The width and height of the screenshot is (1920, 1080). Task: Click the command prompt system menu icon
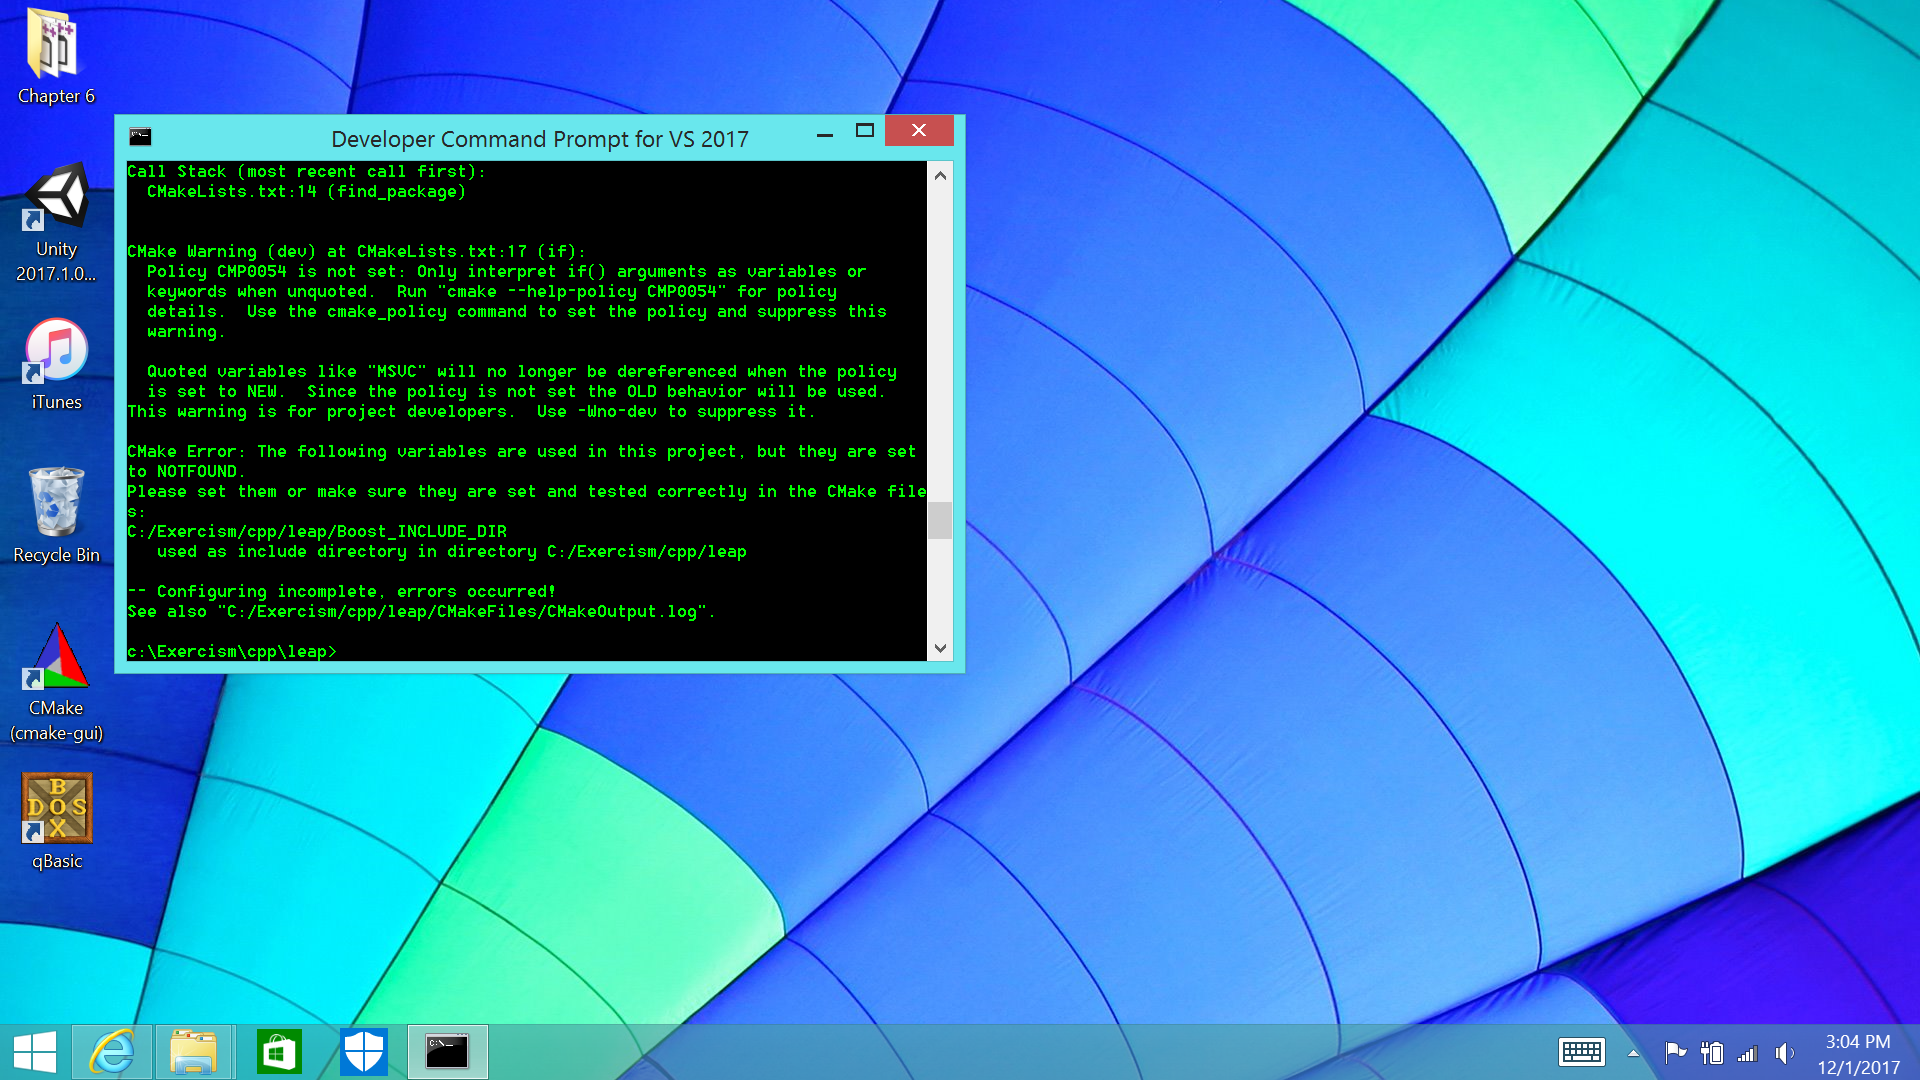click(140, 137)
